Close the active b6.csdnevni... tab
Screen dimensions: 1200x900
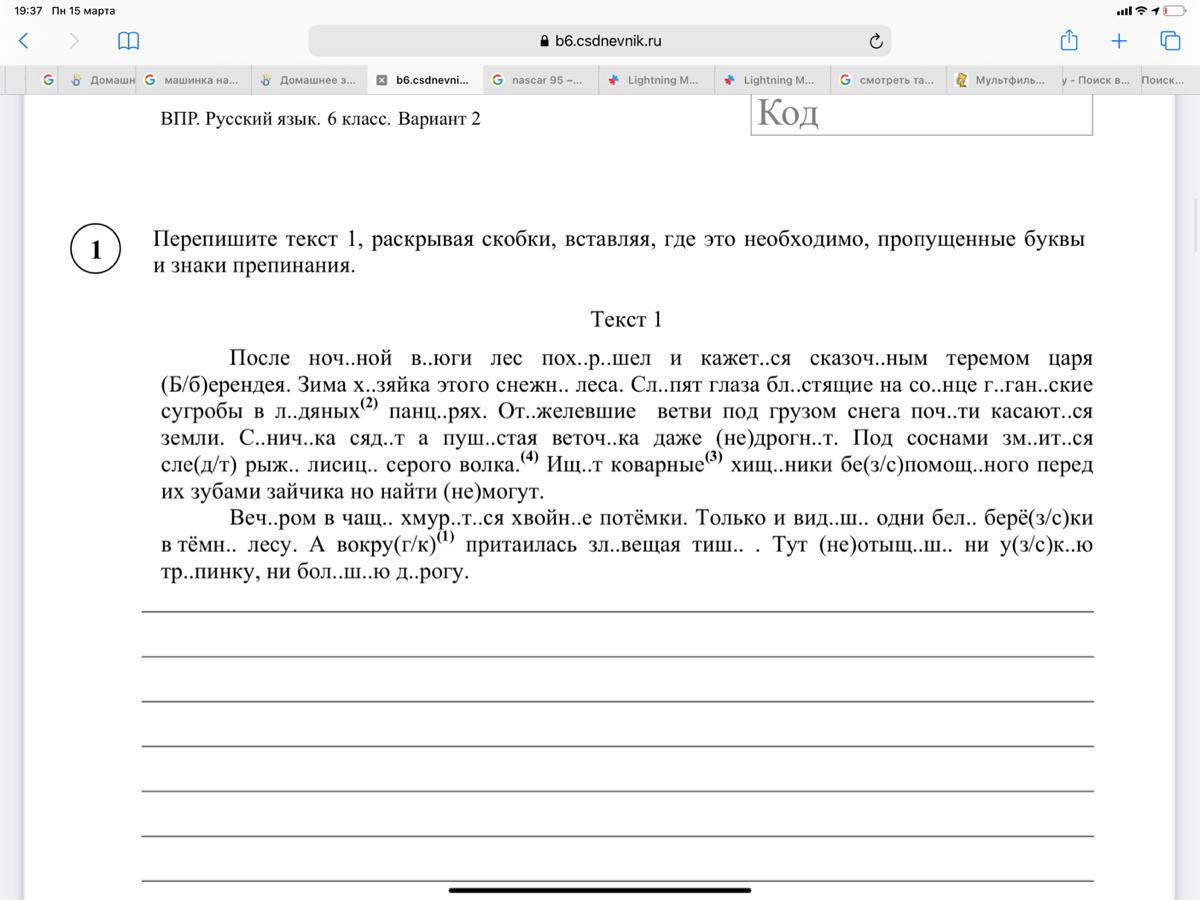(x=381, y=80)
